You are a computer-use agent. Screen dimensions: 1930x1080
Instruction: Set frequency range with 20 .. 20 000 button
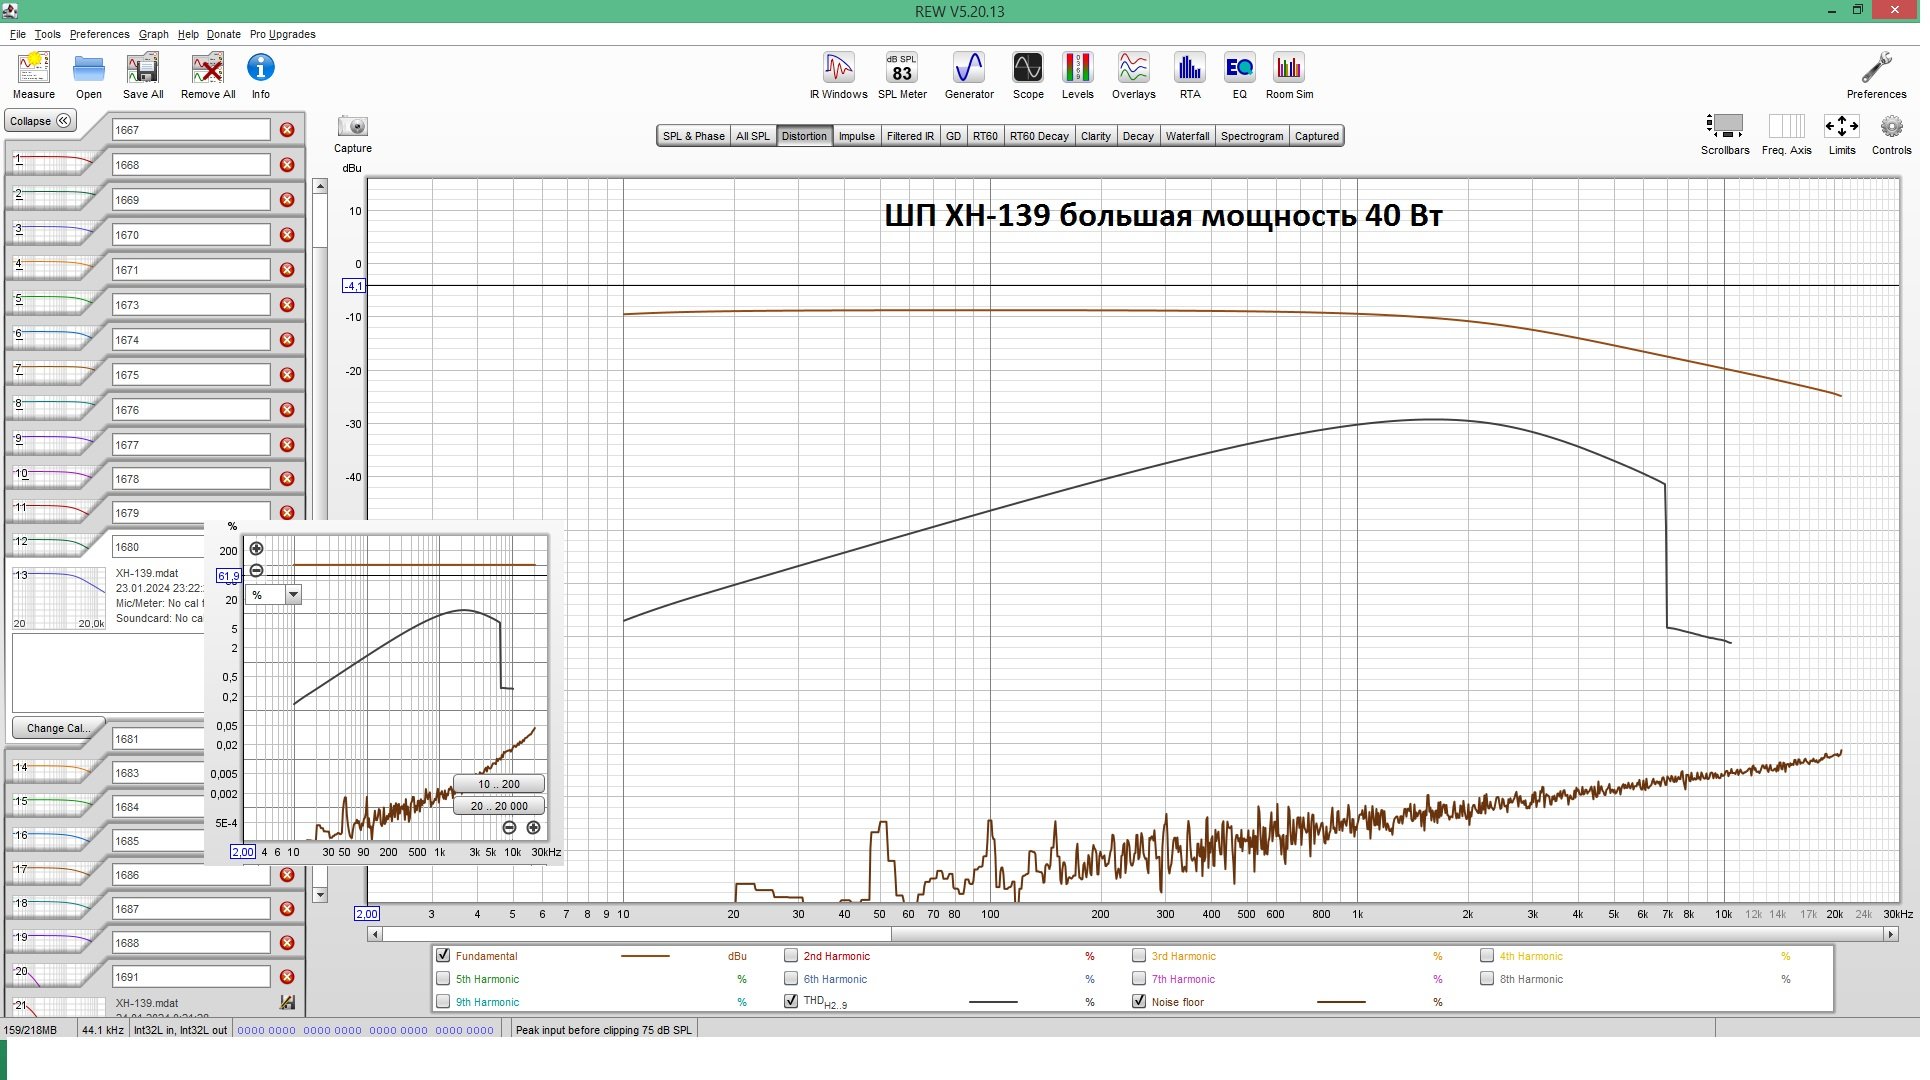click(x=499, y=806)
